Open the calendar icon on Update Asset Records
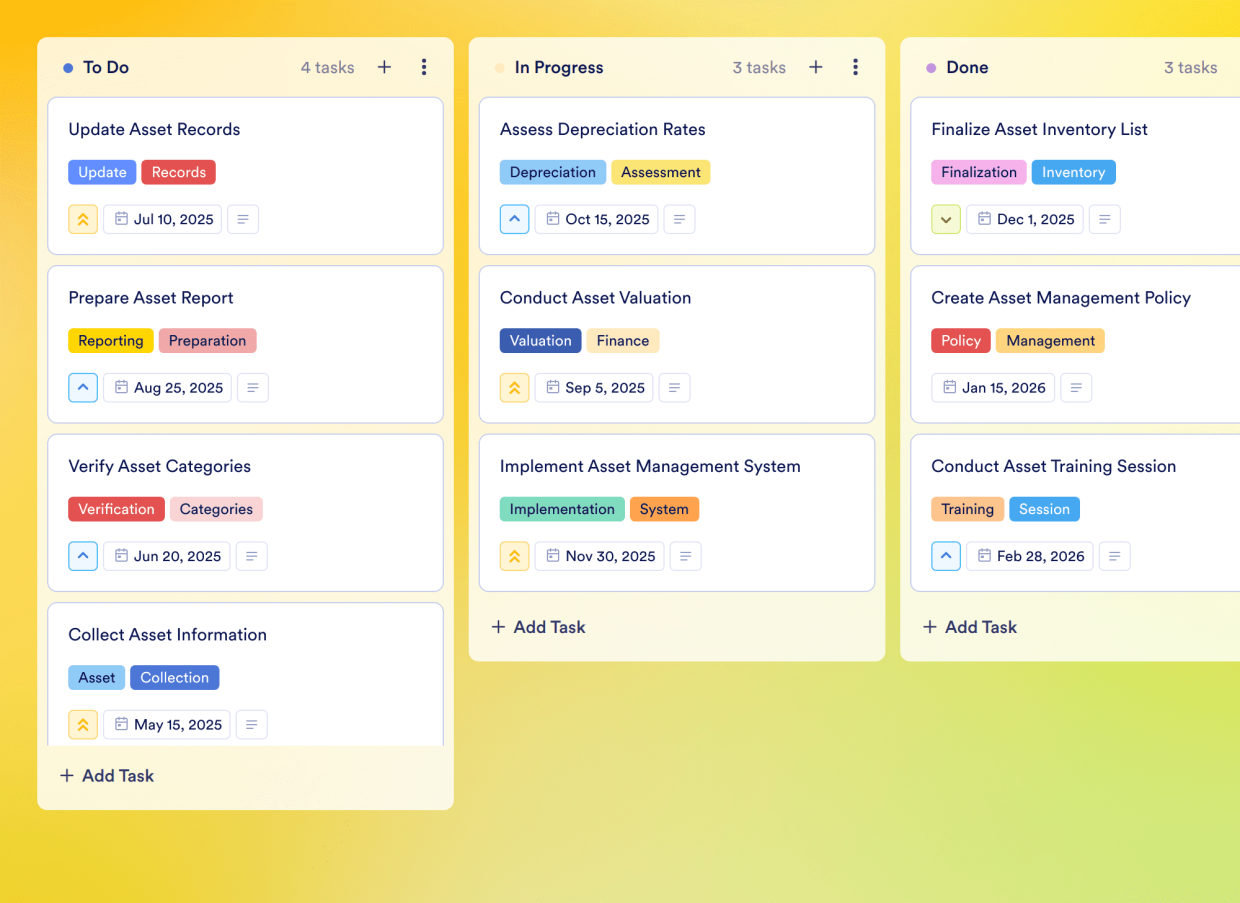 (x=122, y=219)
